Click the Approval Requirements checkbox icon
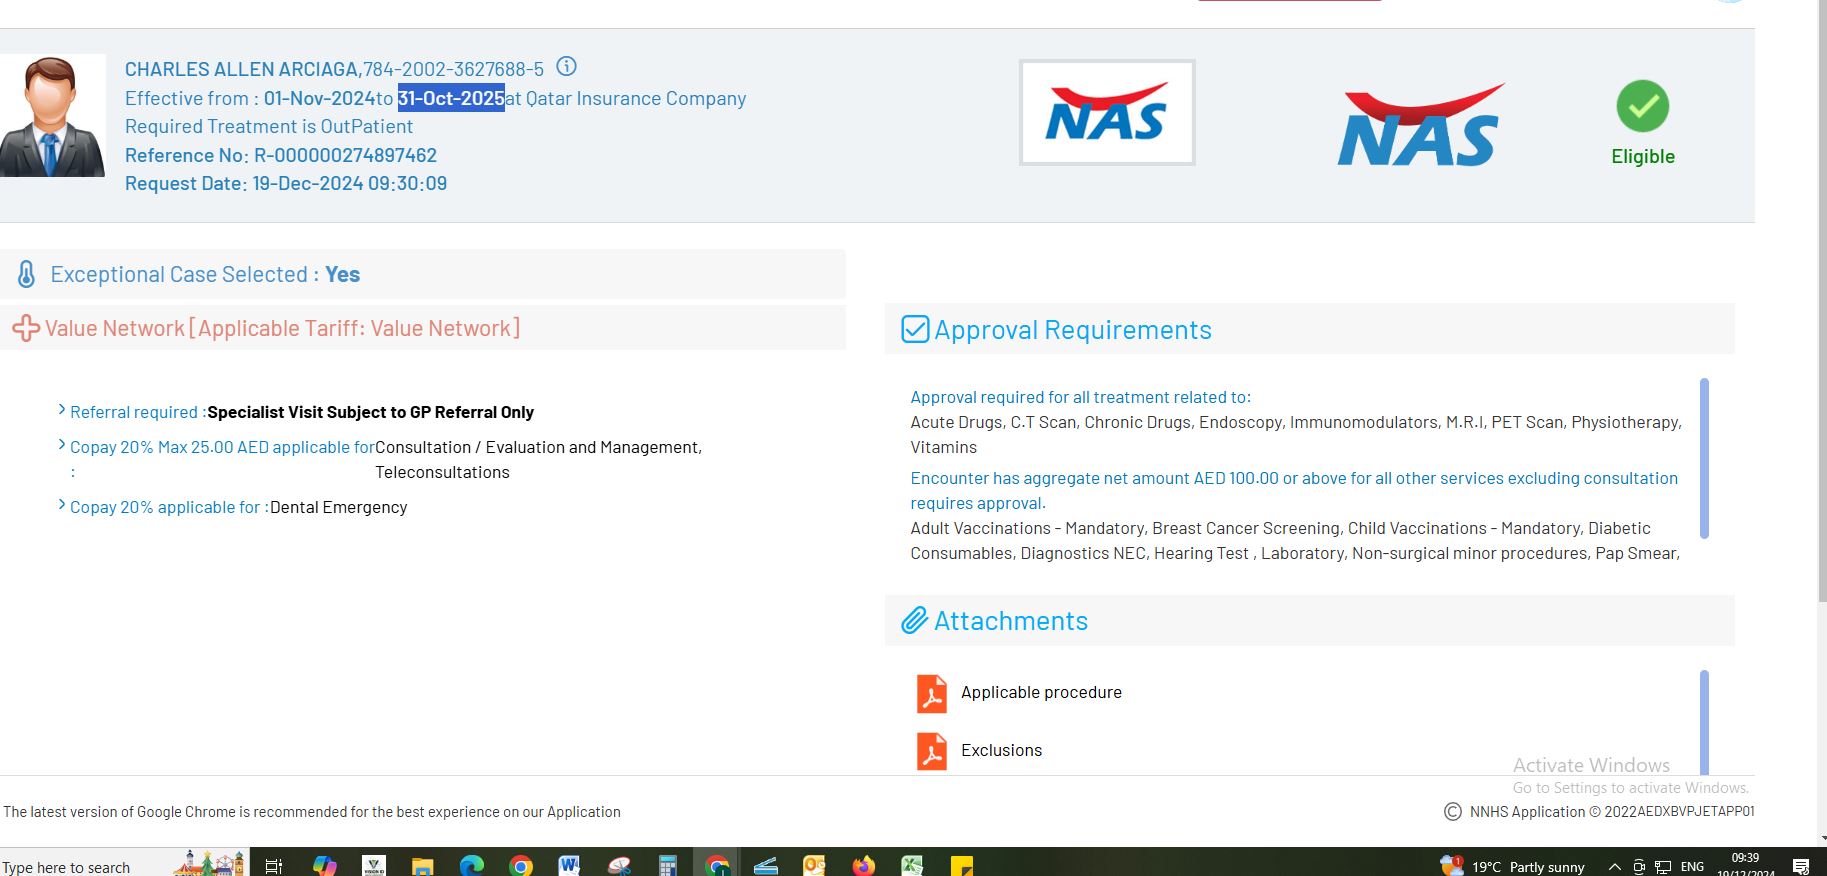Viewport: 1827px width, 876px height. pos(915,329)
